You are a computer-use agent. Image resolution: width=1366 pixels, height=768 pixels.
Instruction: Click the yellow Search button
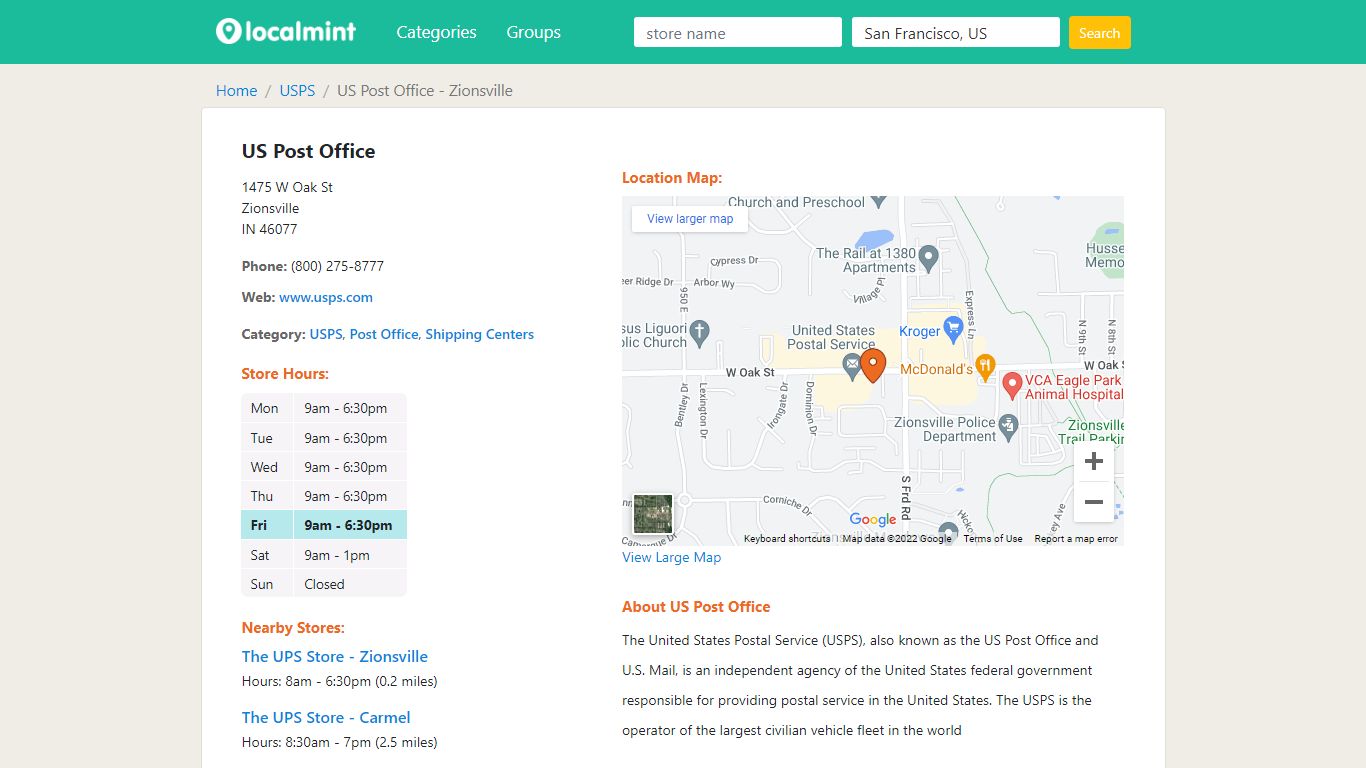point(1100,32)
